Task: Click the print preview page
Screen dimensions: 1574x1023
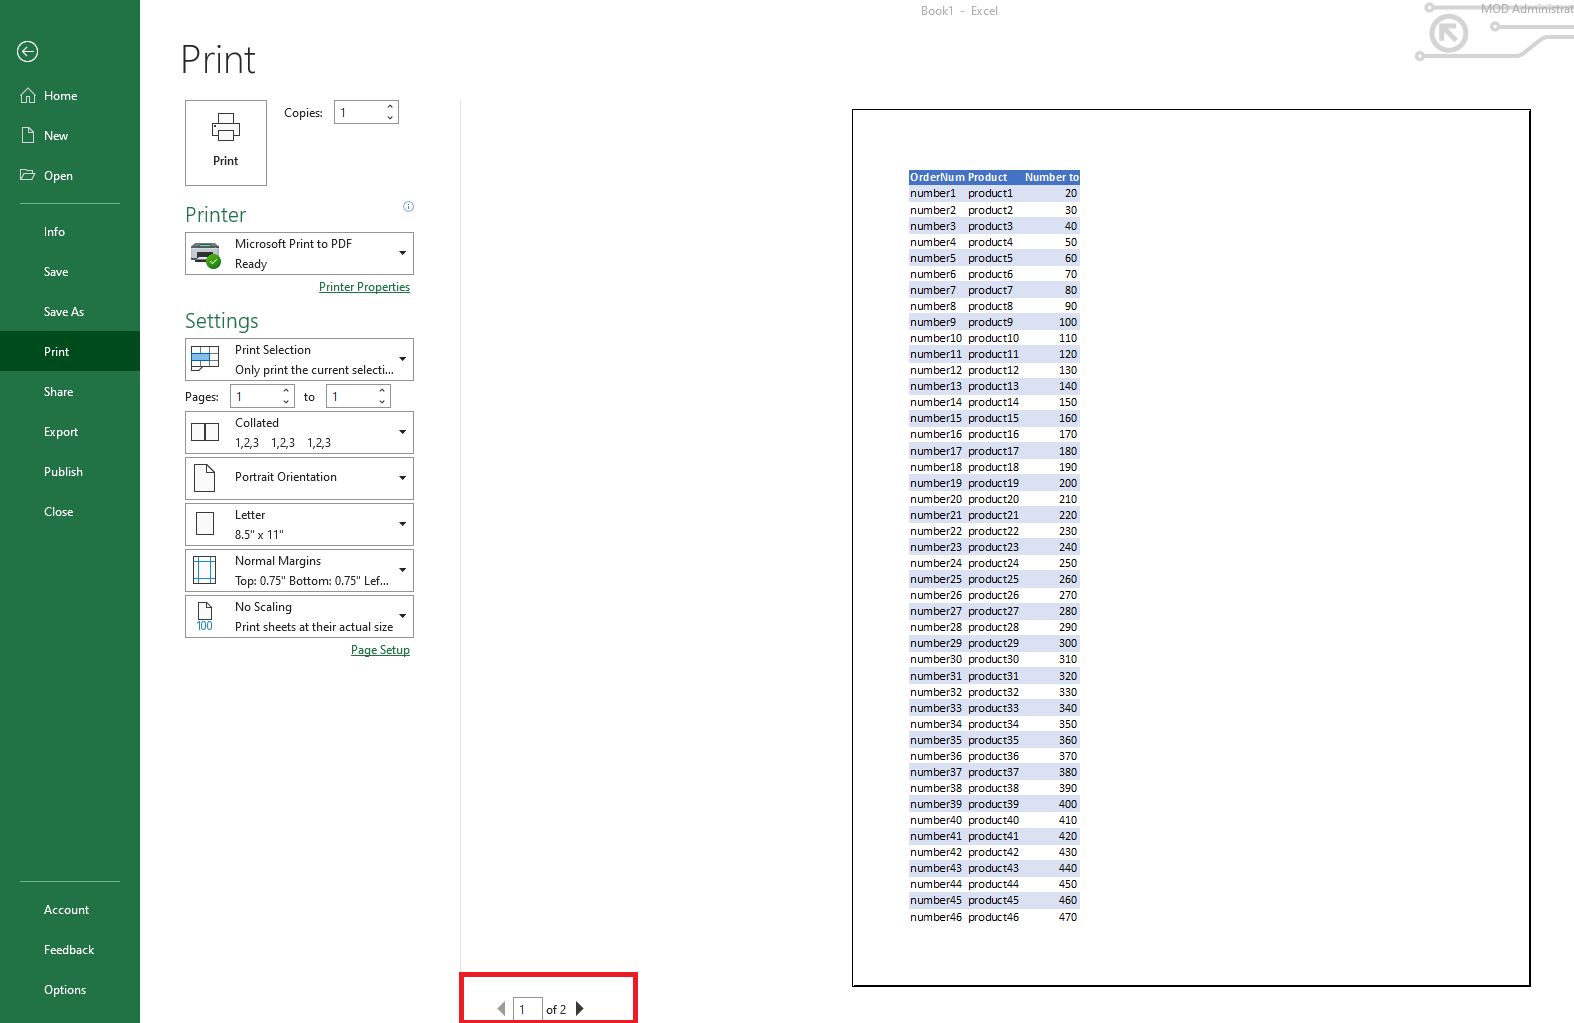Action: pos(1191,548)
